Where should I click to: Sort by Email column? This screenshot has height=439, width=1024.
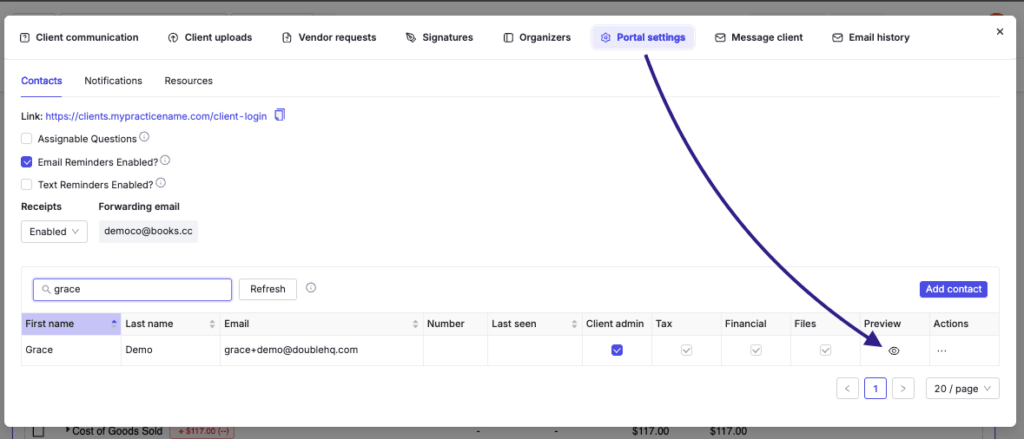pos(322,324)
